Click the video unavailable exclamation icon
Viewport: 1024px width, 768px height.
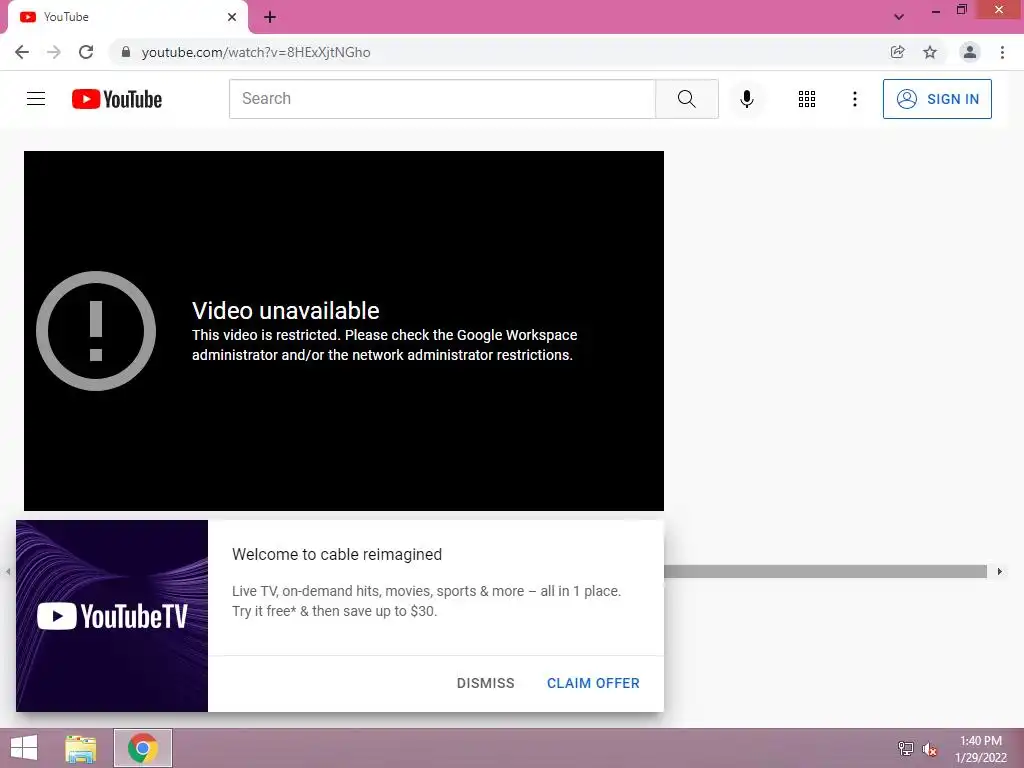coord(96,331)
